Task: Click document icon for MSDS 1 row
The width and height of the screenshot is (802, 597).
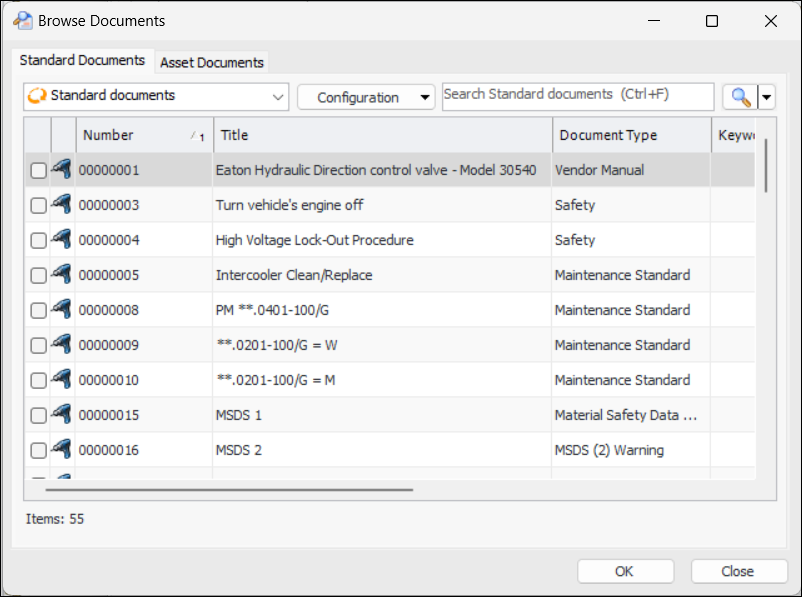Action: pos(62,415)
